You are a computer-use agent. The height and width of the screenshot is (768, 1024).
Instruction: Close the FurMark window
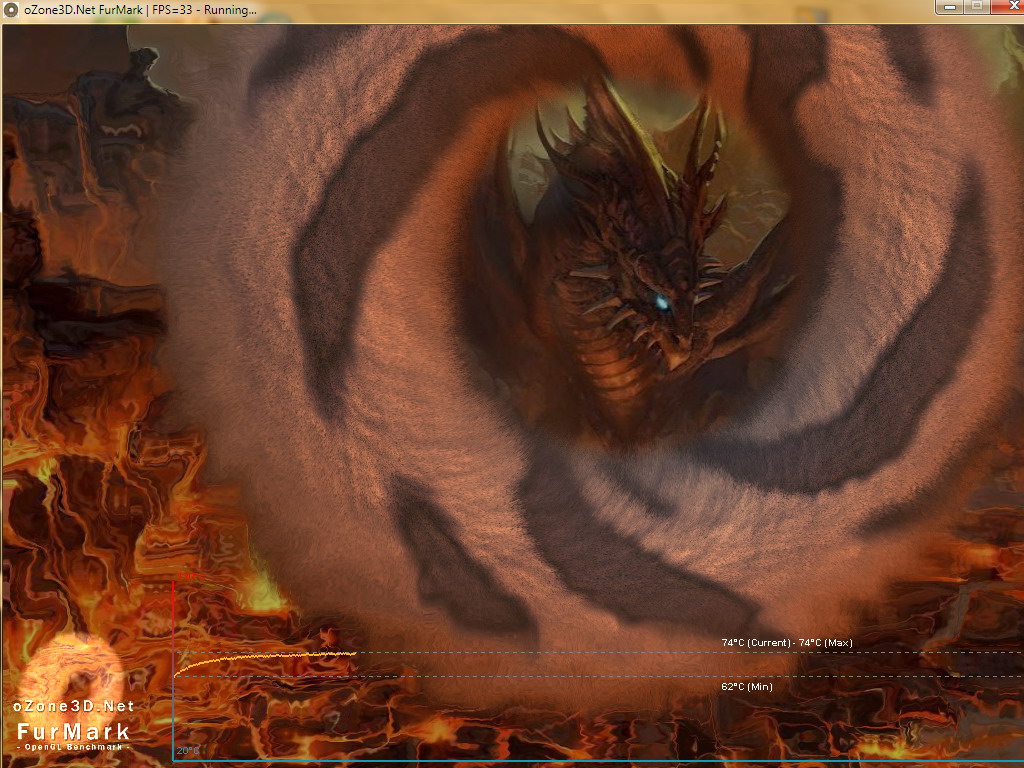pyautogui.click(x=1008, y=7)
